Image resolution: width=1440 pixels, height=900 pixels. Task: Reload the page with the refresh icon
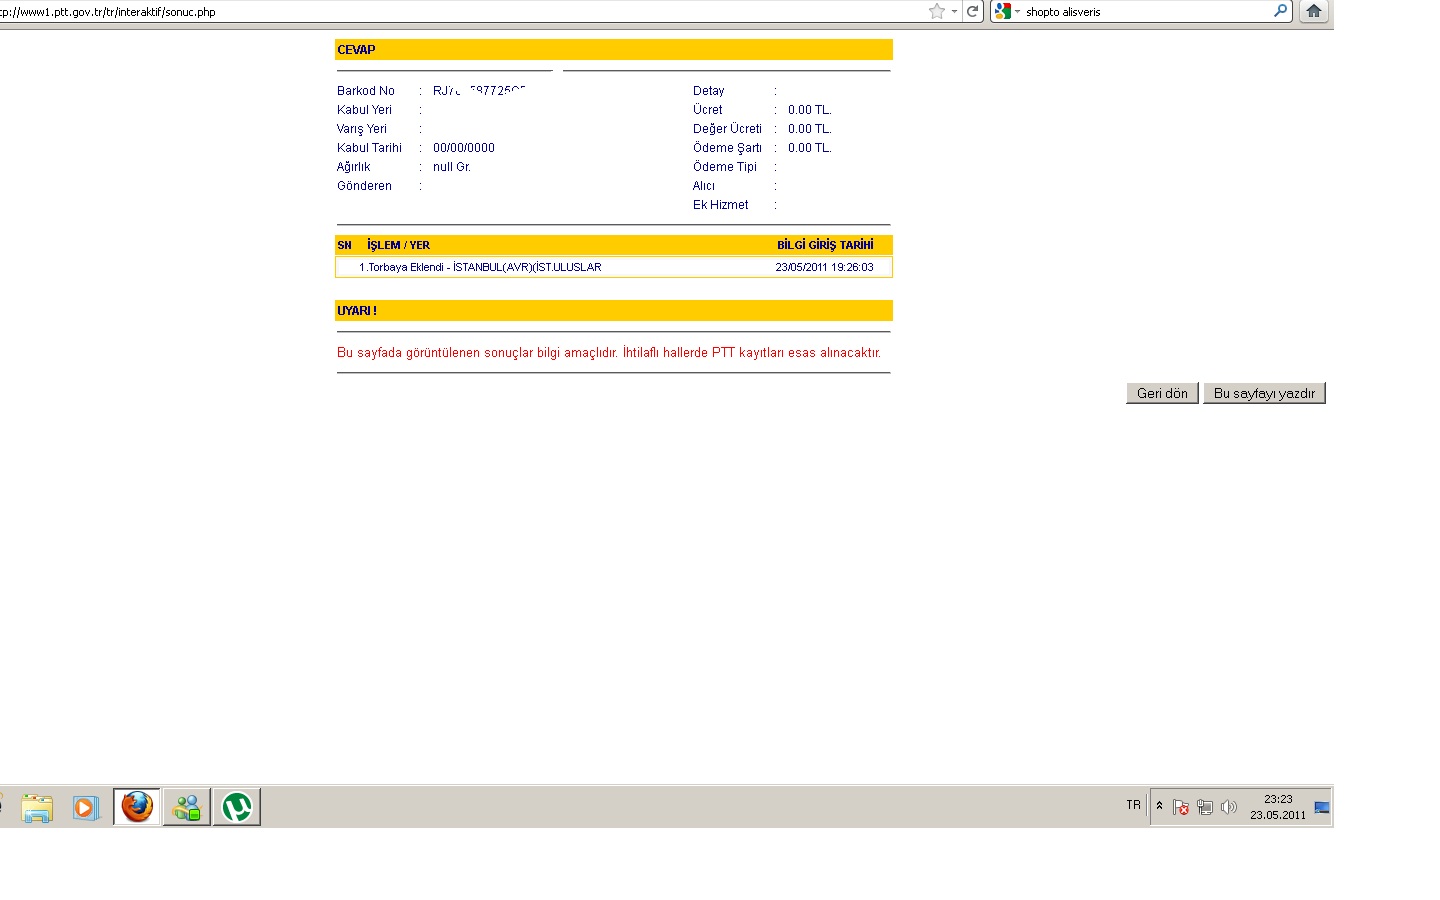click(x=972, y=12)
